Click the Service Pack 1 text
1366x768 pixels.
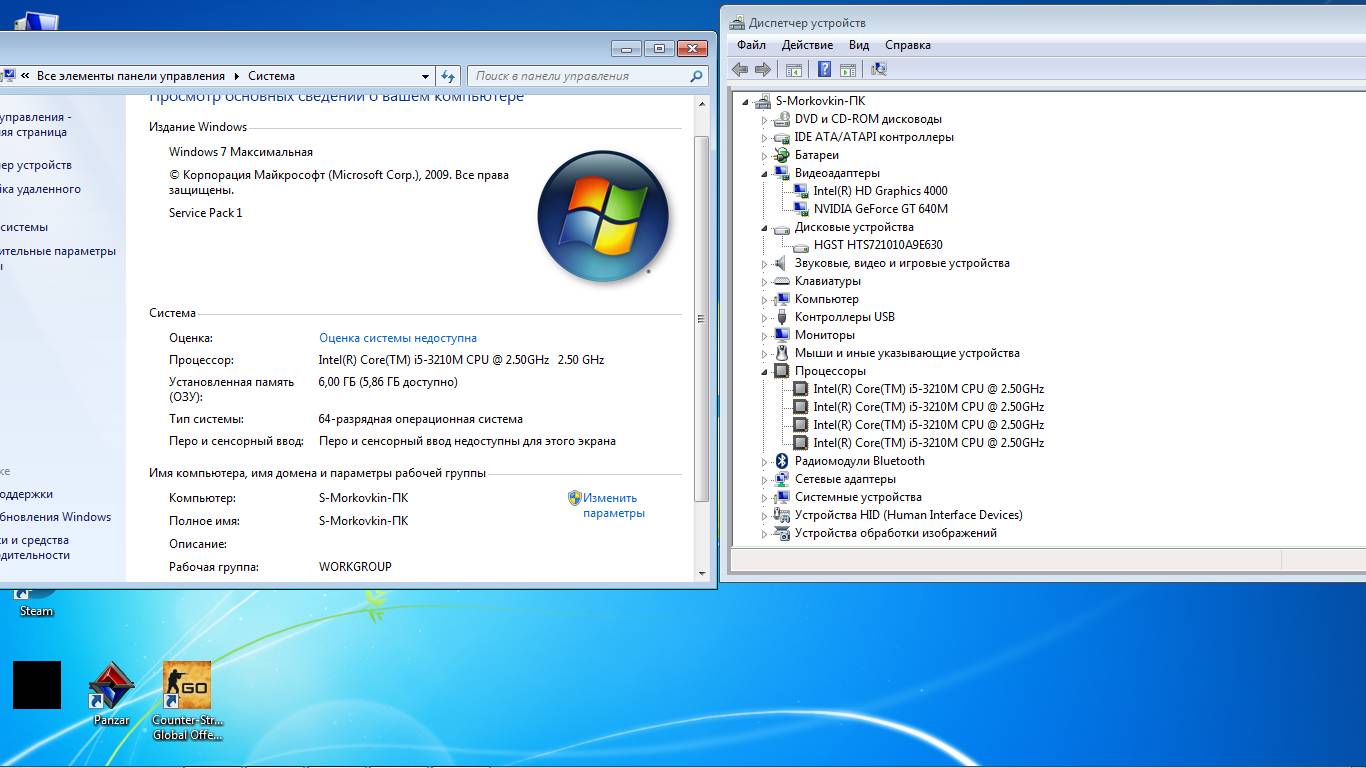[x=206, y=213]
